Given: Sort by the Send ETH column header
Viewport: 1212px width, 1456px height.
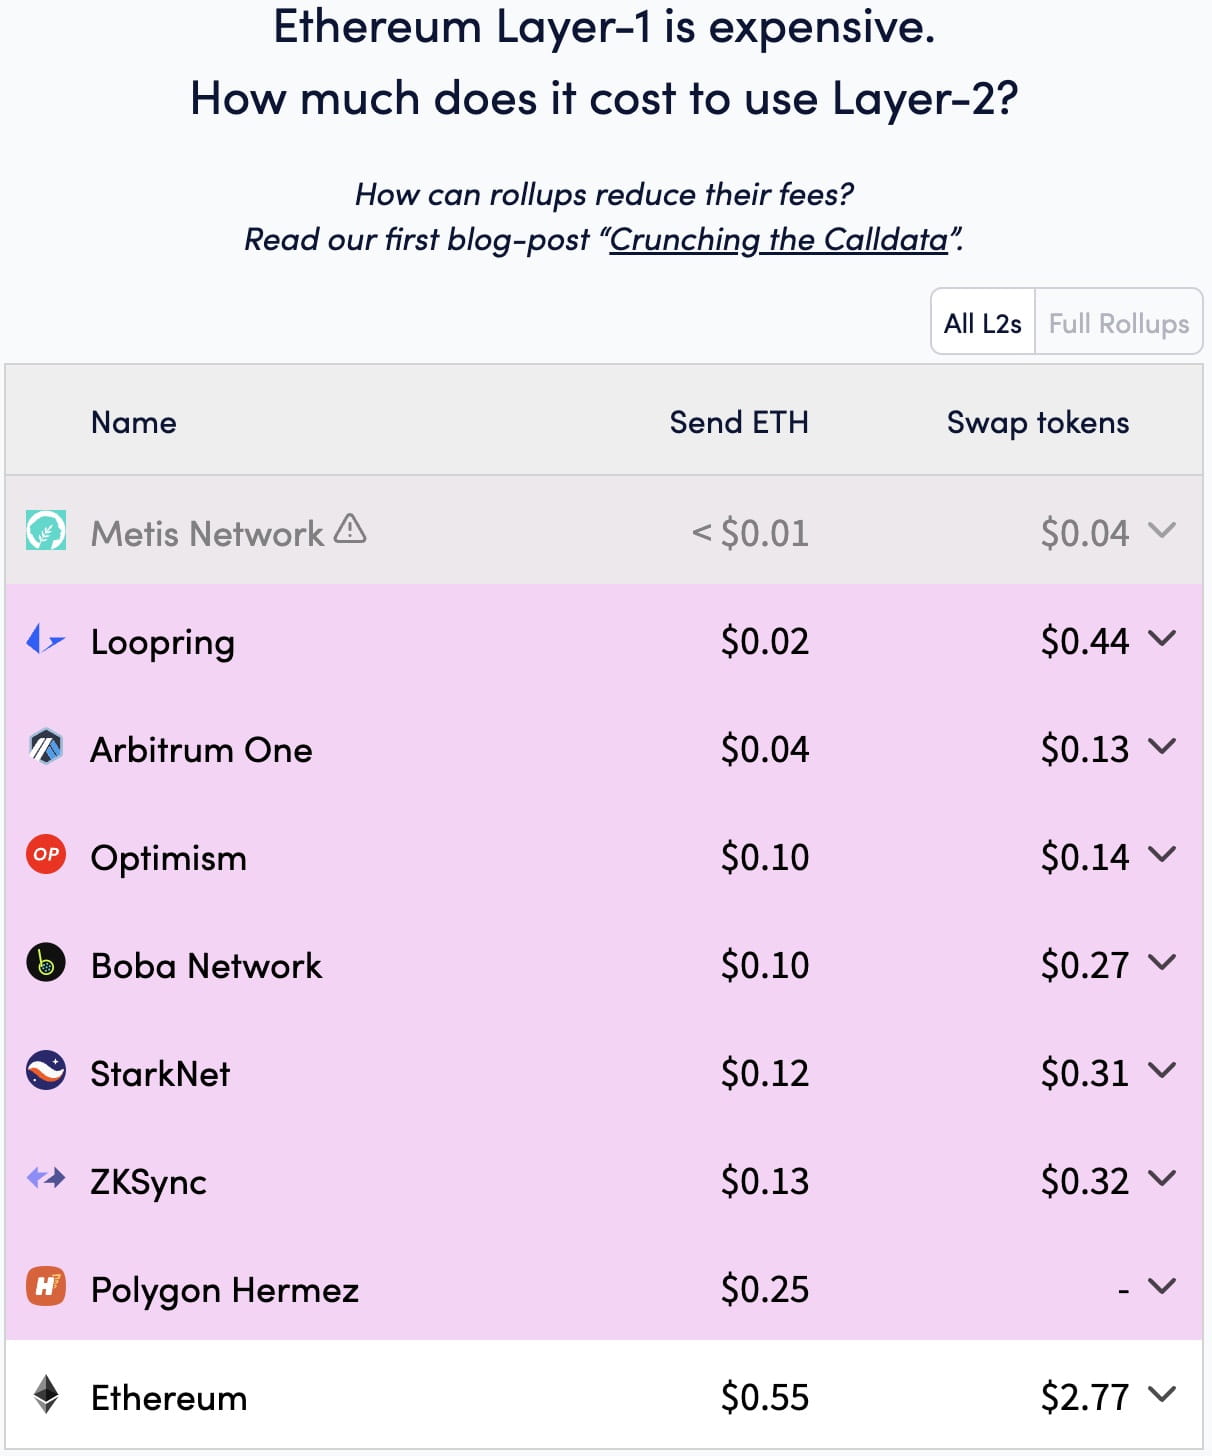Looking at the screenshot, I should 739,422.
